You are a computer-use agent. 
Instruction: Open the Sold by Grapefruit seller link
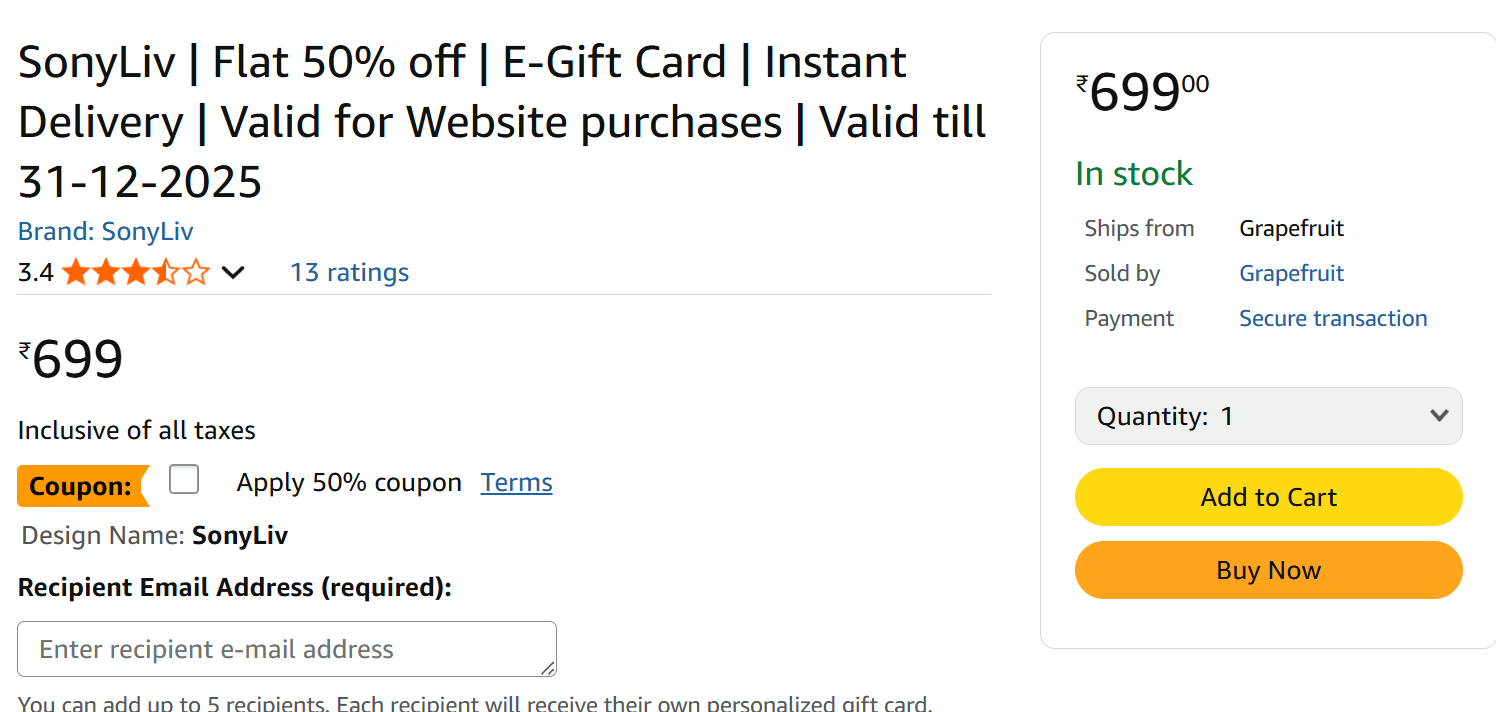pyautogui.click(x=1291, y=274)
